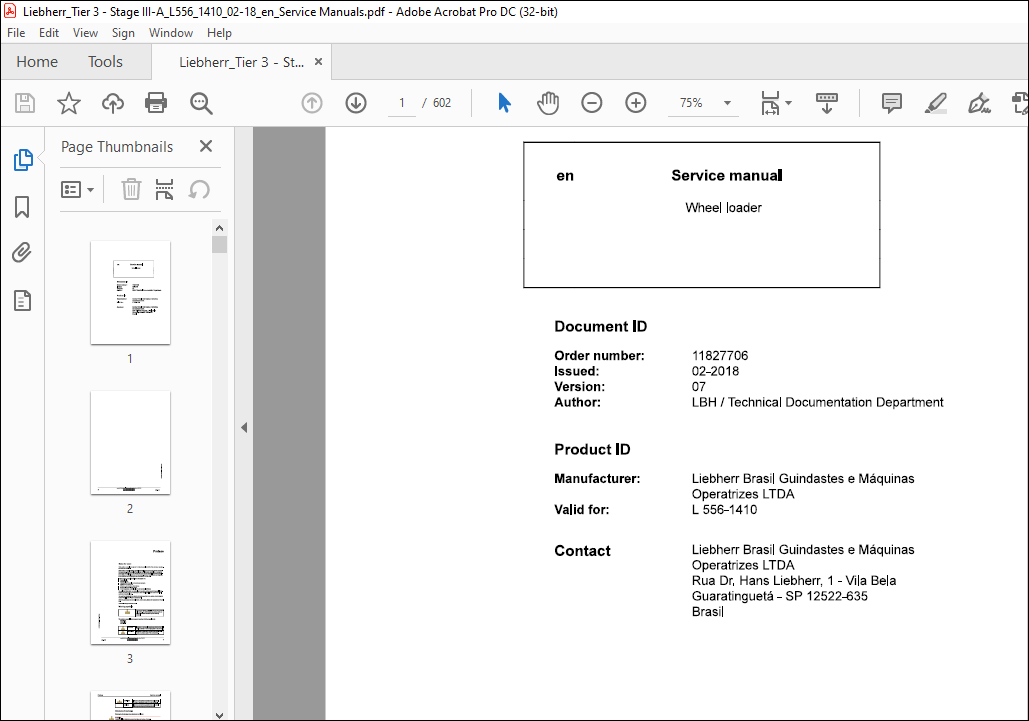Click the thumbnails scrollbar handle
Viewport: 1029px width, 721px height.
[x=219, y=245]
